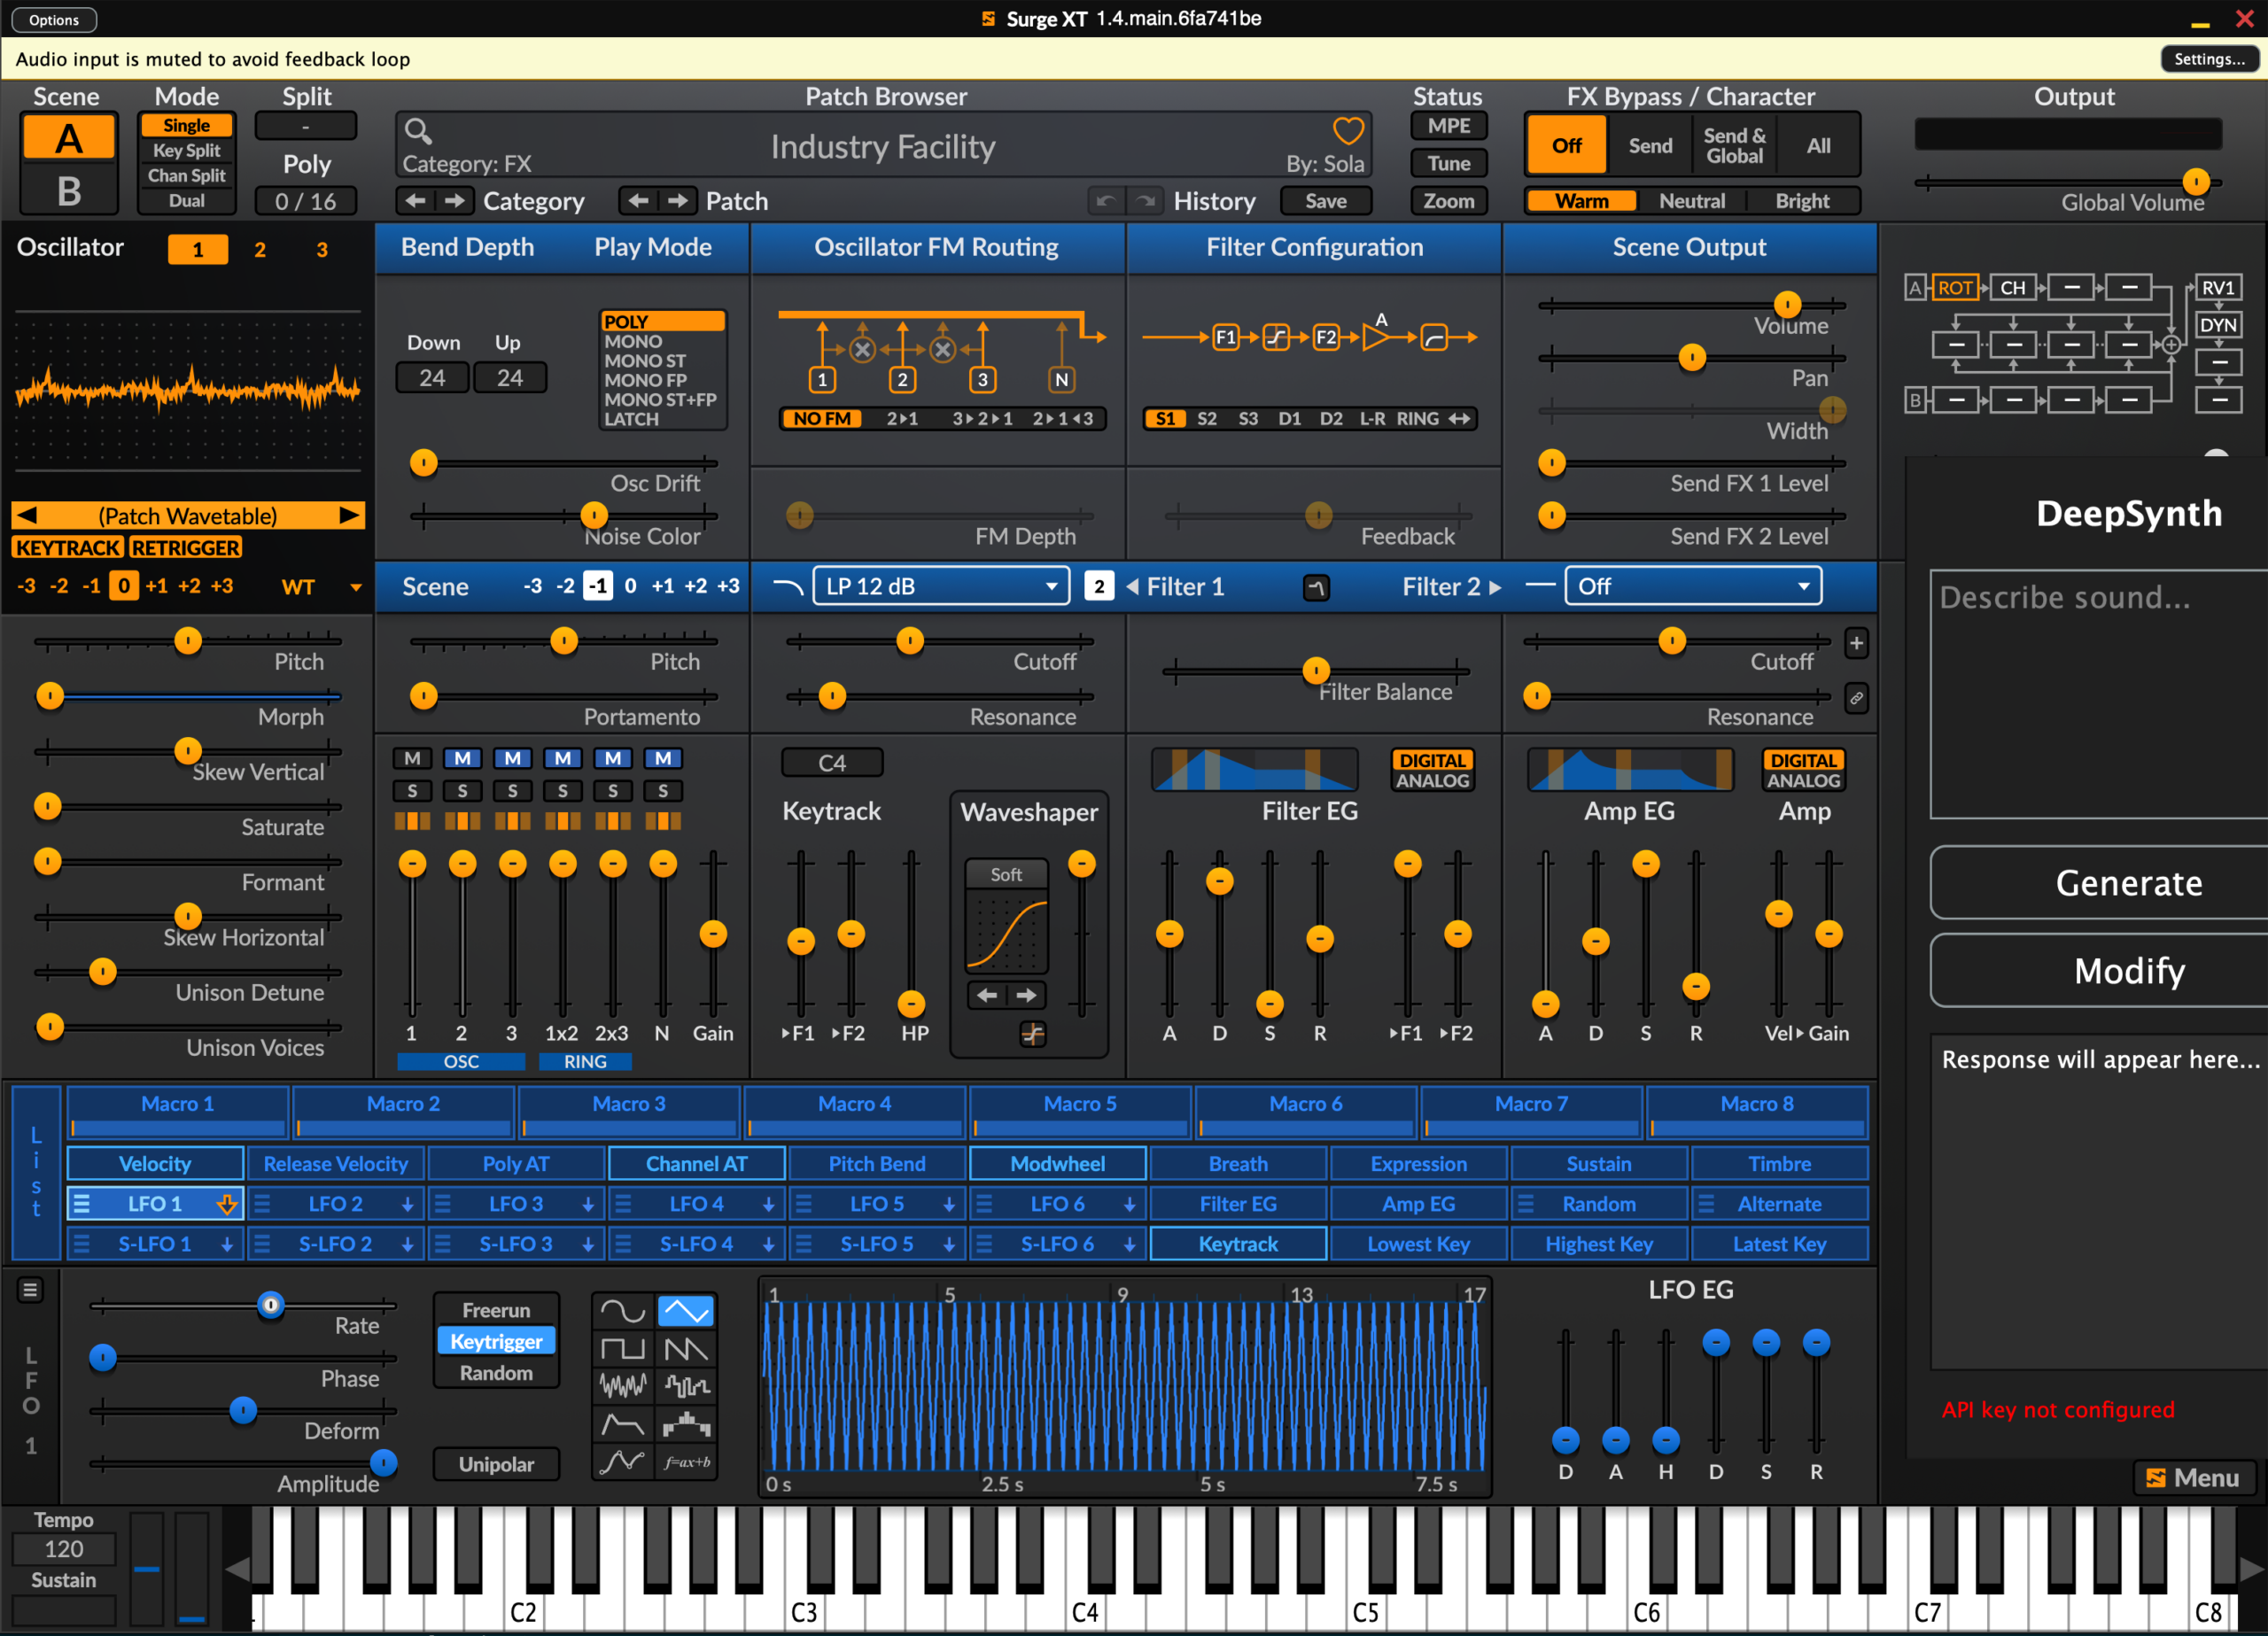Select the square LFO waveform shape
This screenshot has width=2268, height=1636.
tap(622, 1350)
